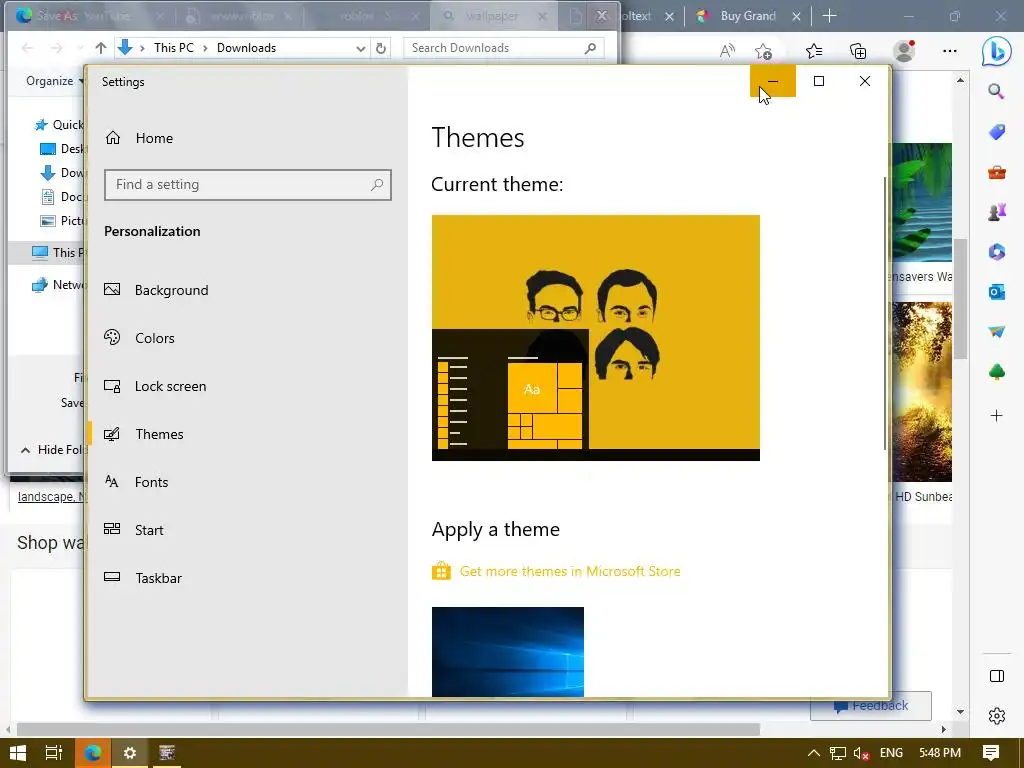1024x768 pixels.
Task: Open Bing chat icon in Edge sidebar
Action: click(x=996, y=52)
